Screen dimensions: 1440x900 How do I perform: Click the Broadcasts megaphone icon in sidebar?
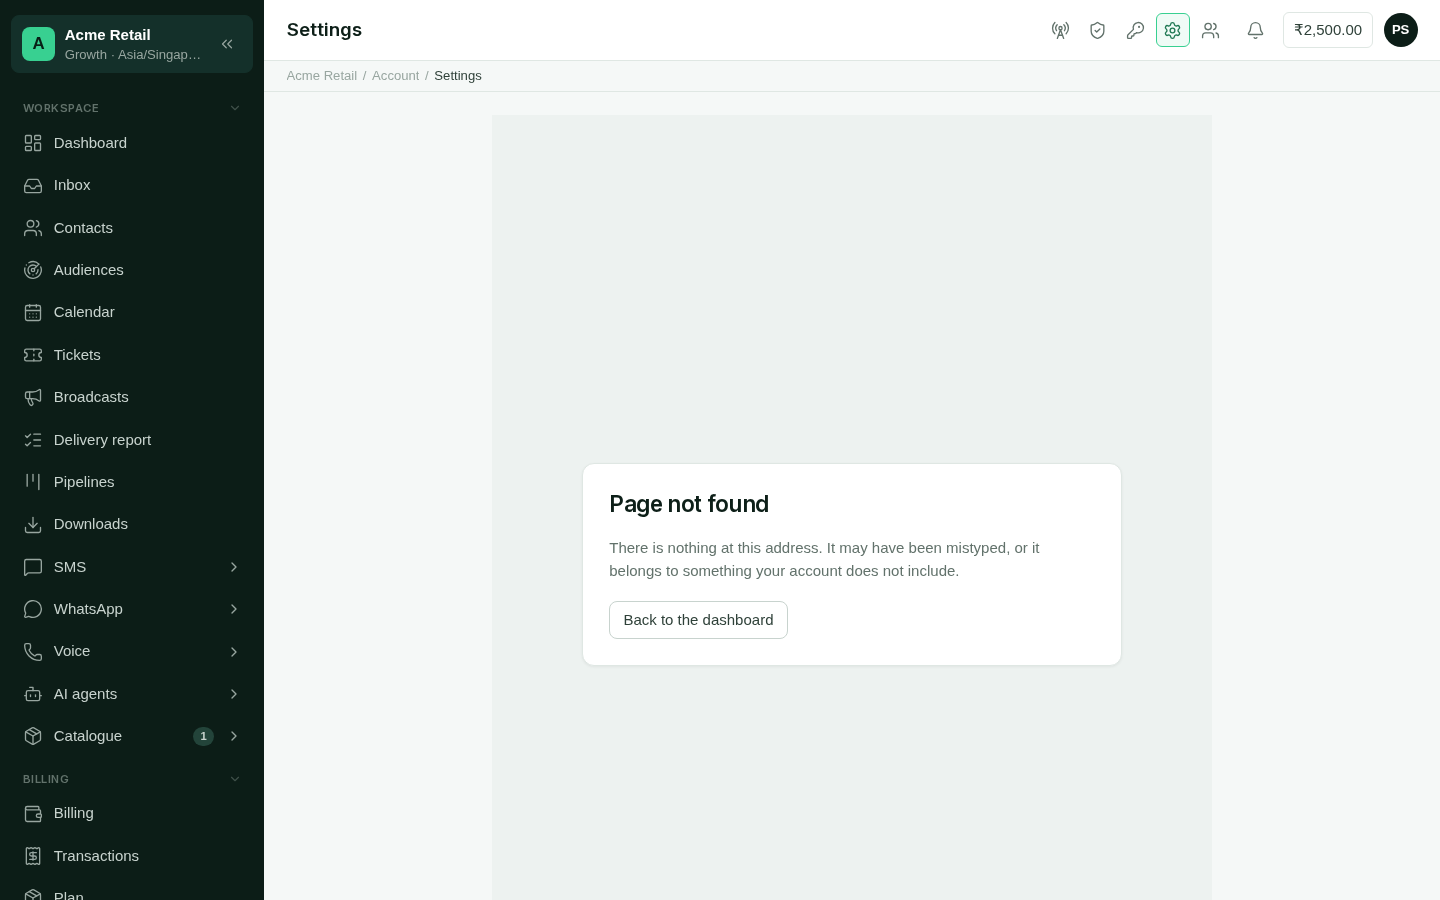33,397
